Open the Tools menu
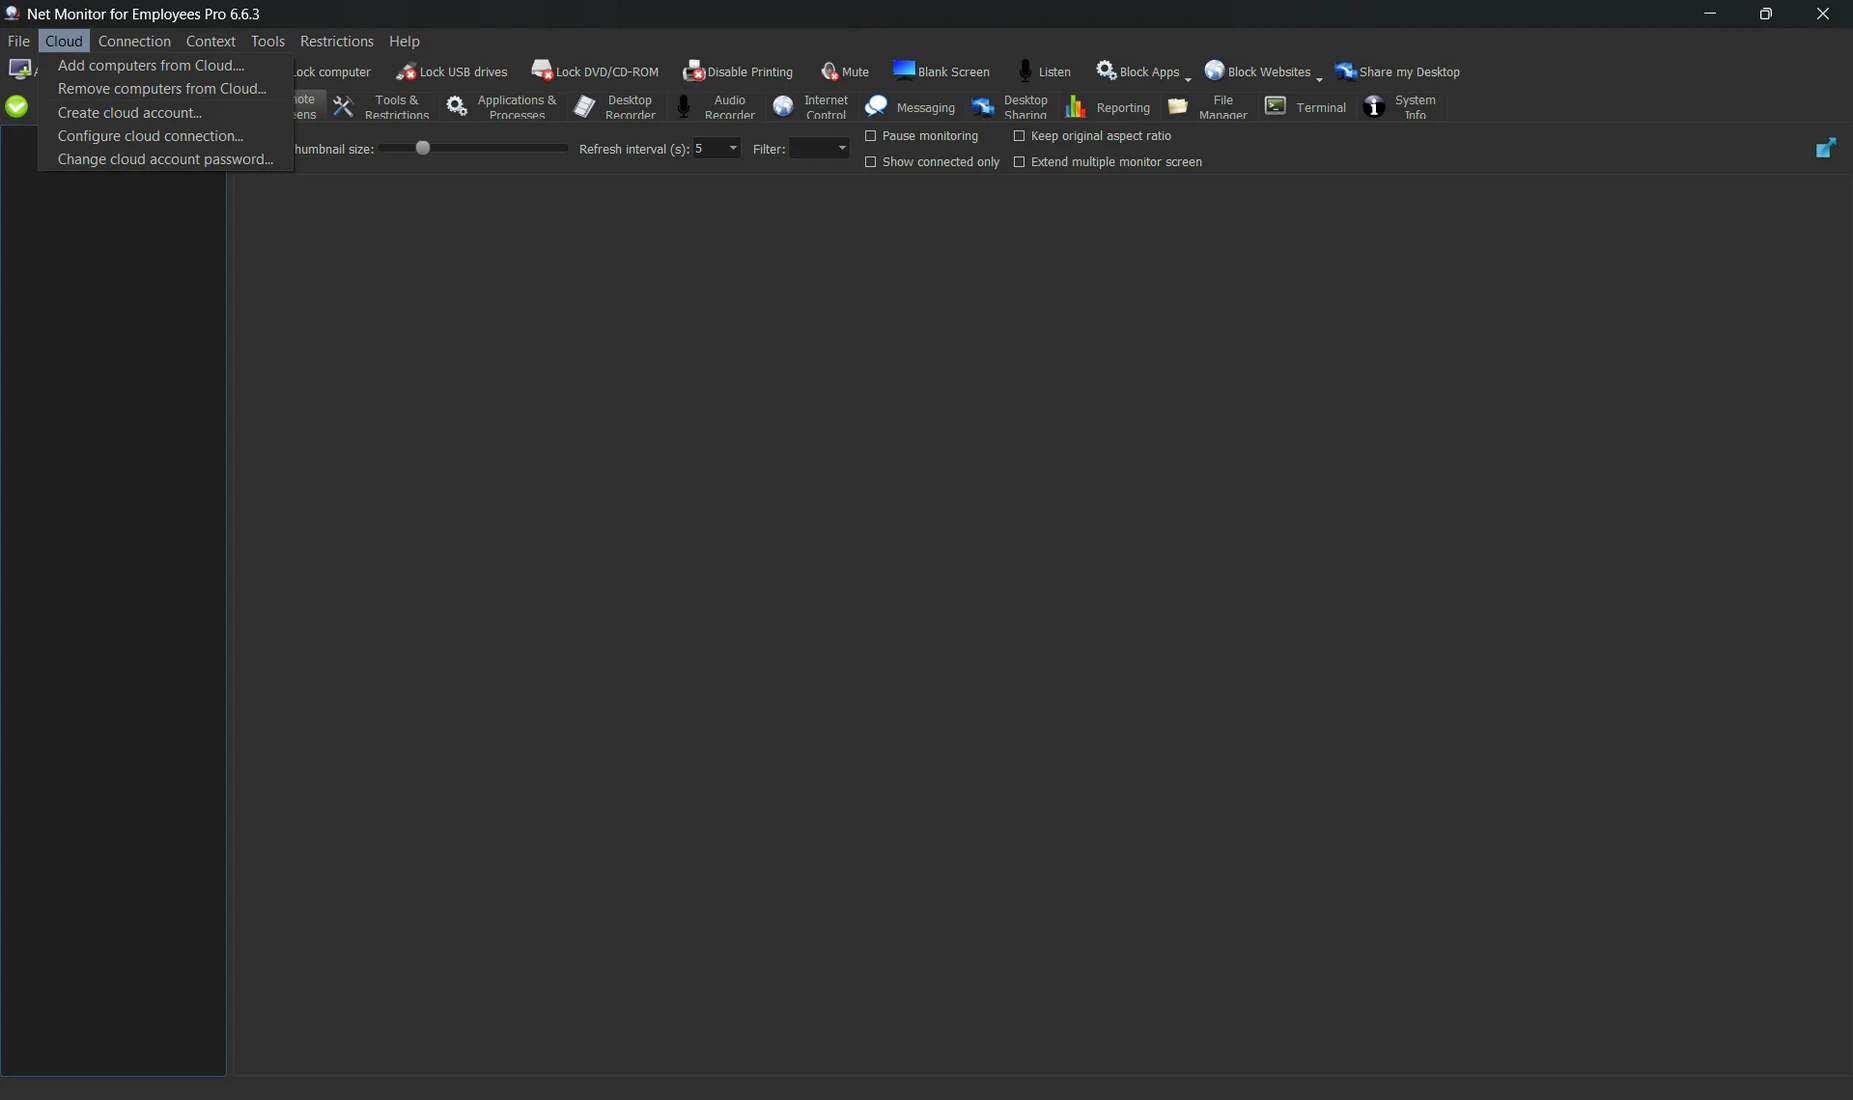This screenshot has height=1100, width=1853. pyautogui.click(x=267, y=41)
